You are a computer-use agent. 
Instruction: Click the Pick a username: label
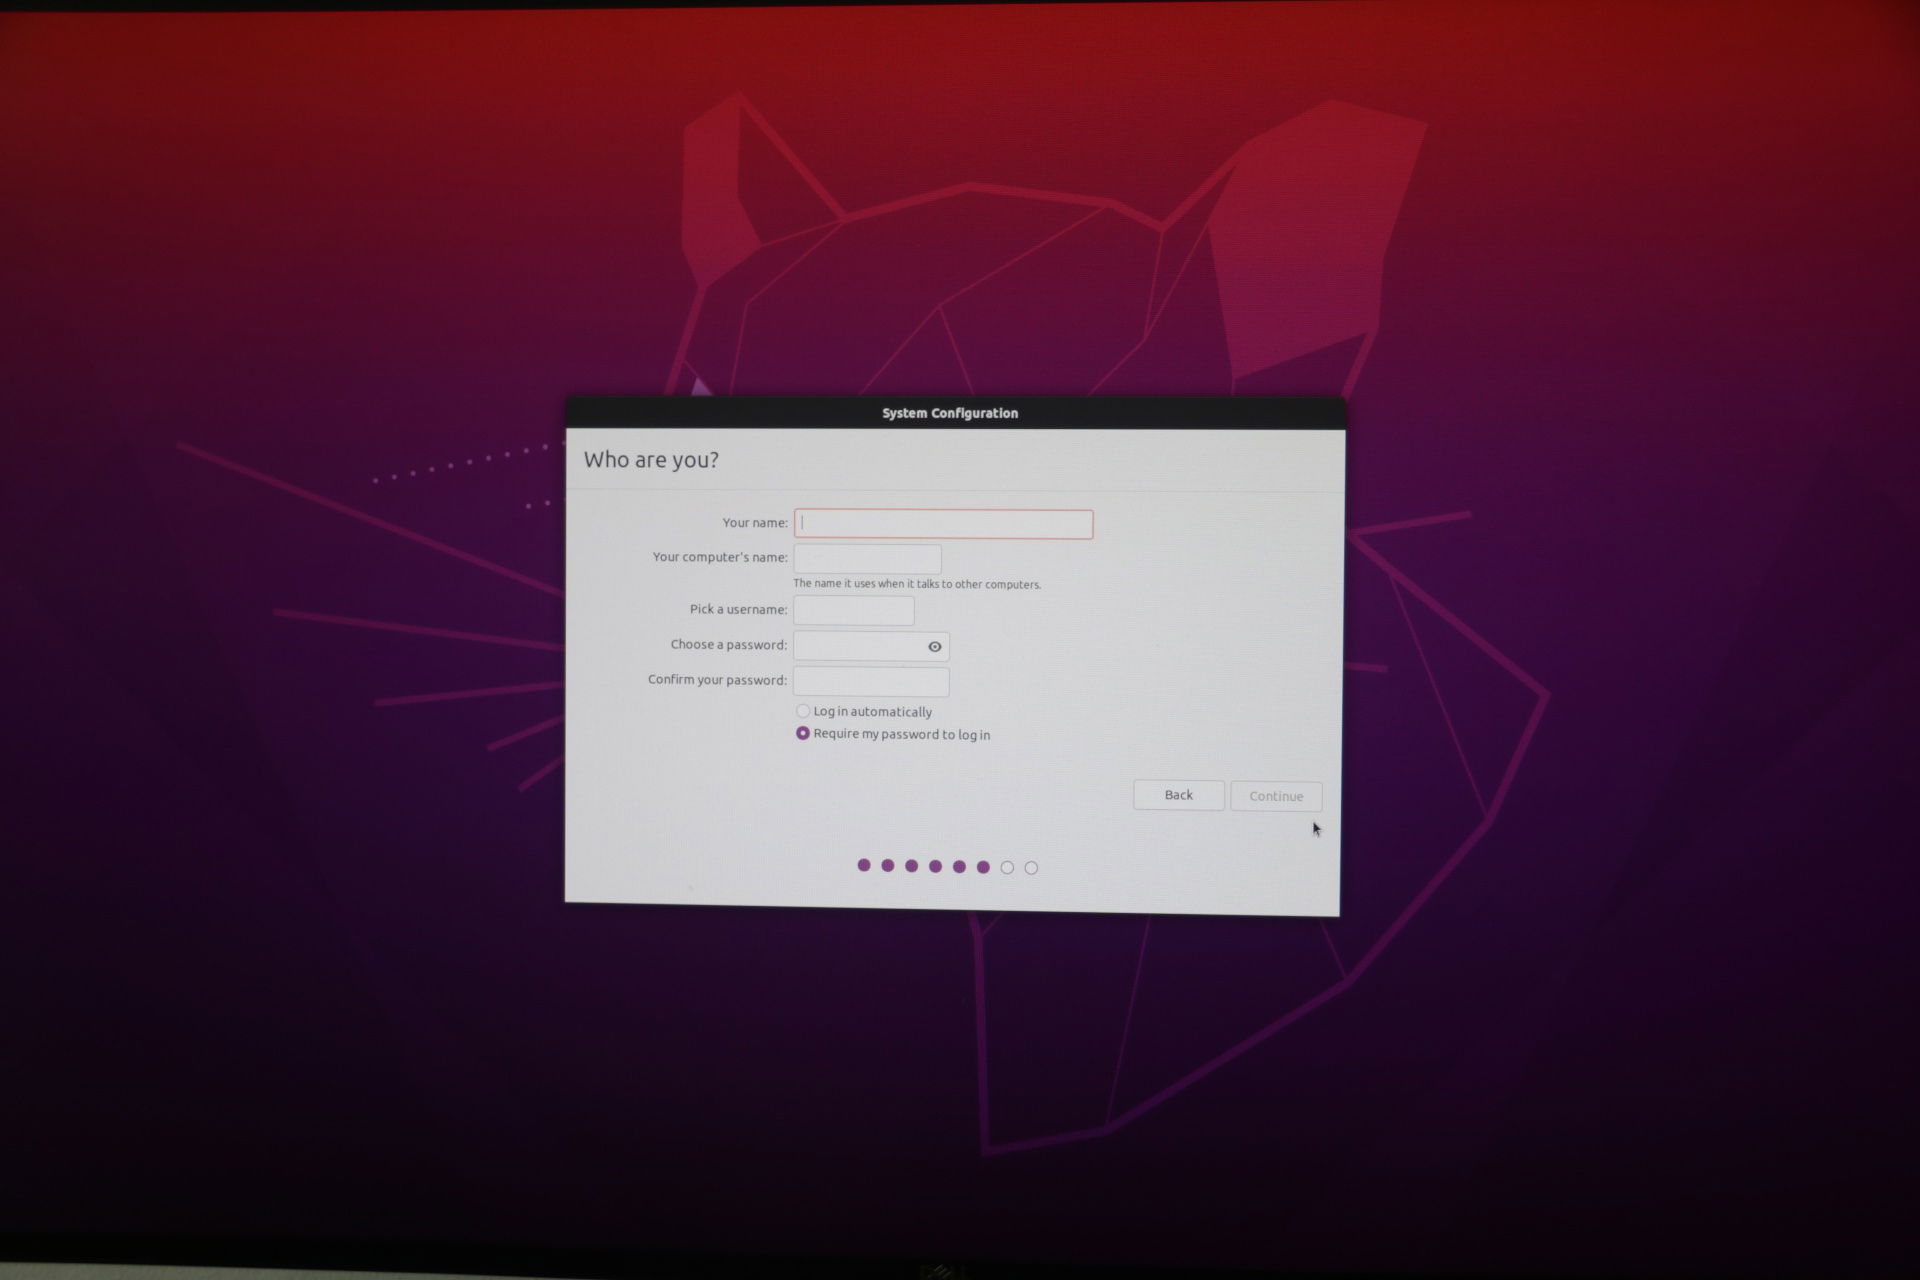click(738, 609)
